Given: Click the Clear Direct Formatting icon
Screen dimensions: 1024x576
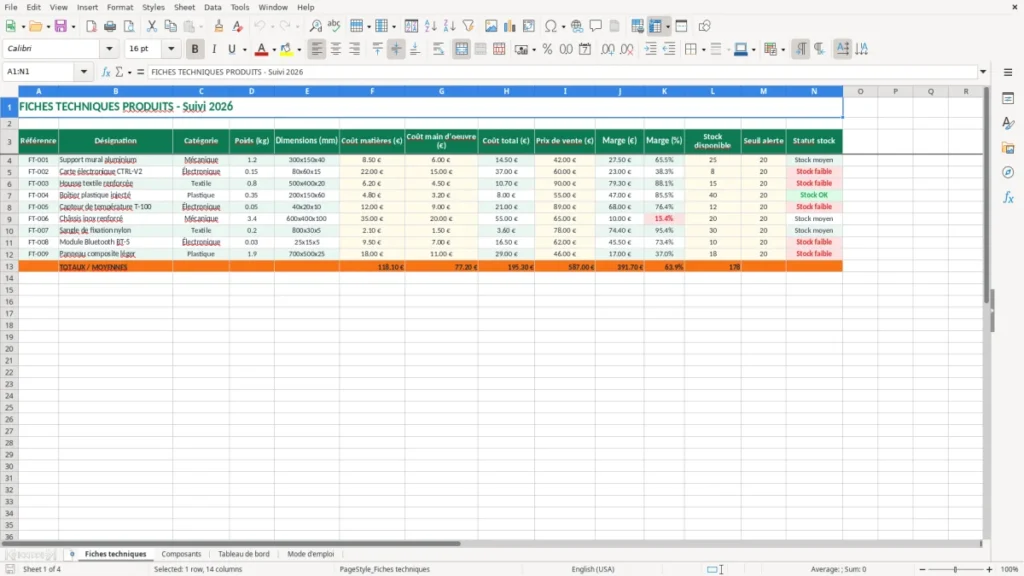Looking at the screenshot, I should click(238, 26).
